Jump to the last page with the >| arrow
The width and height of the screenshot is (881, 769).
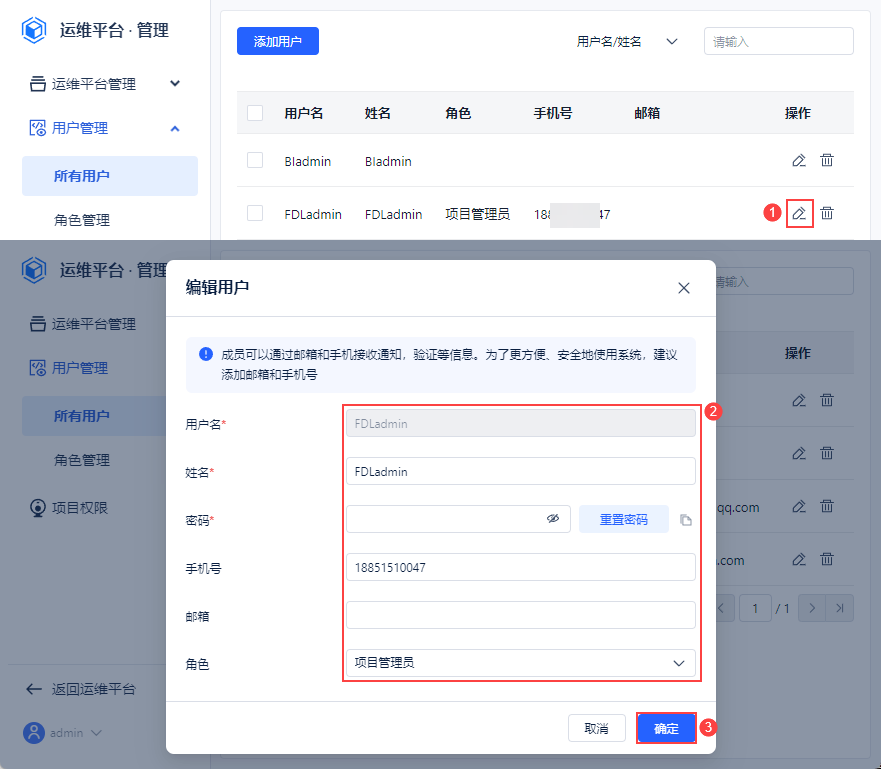(840, 608)
